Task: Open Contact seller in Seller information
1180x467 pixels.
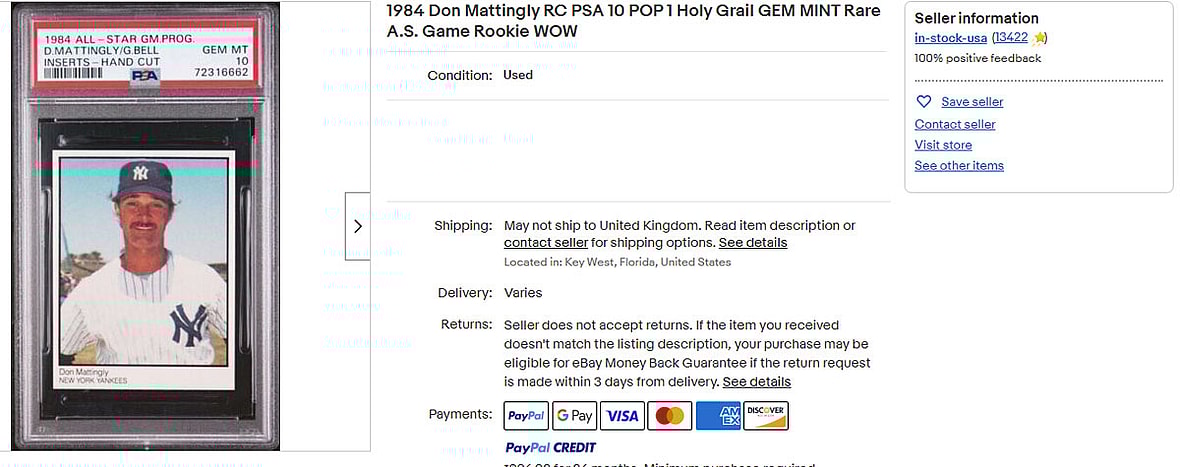Action: (x=955, y=124)
